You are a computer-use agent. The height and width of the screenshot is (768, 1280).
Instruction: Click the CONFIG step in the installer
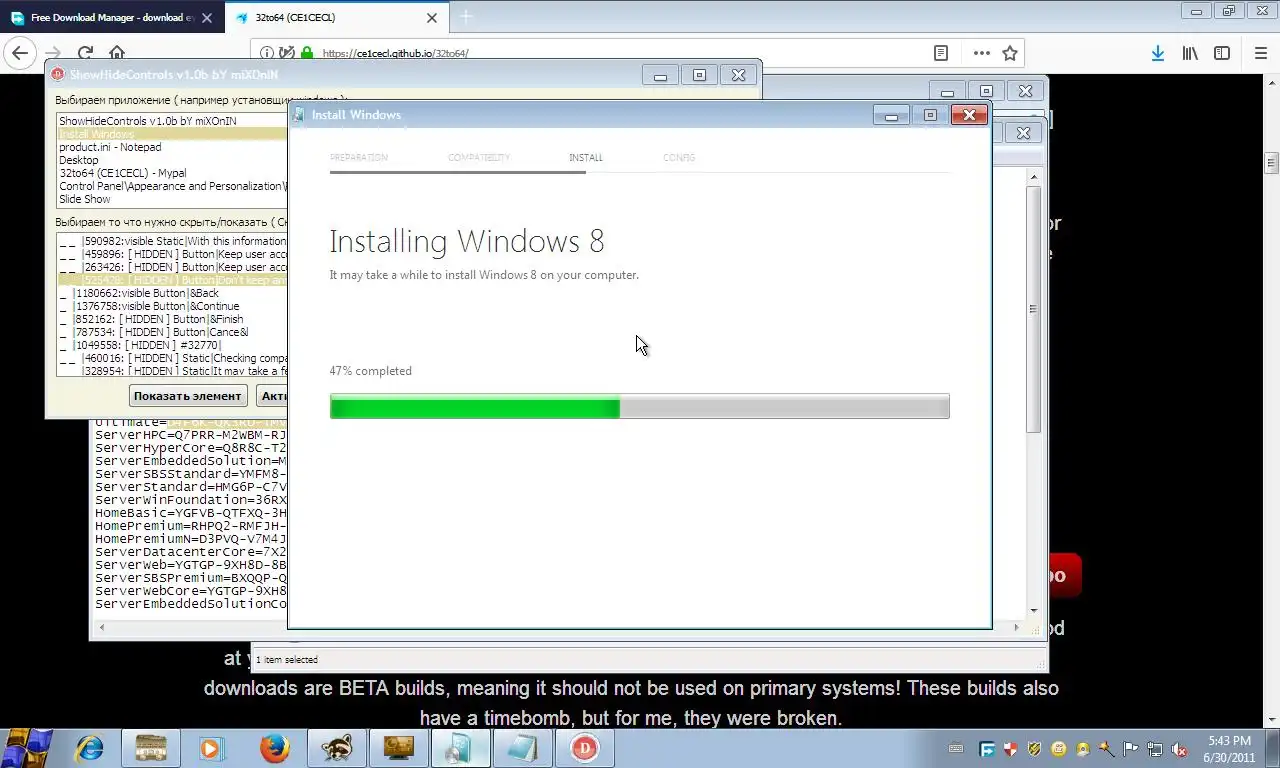[x=678, y=158]
